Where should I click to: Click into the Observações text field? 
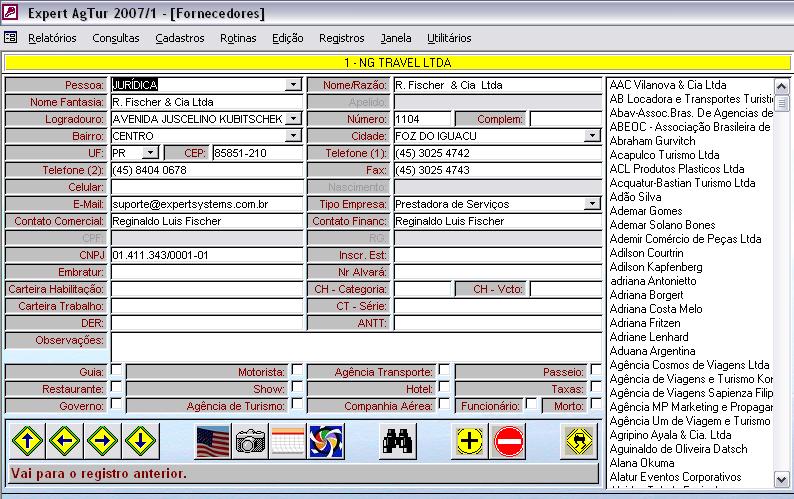pyautogui.click(x=355, y=345)
